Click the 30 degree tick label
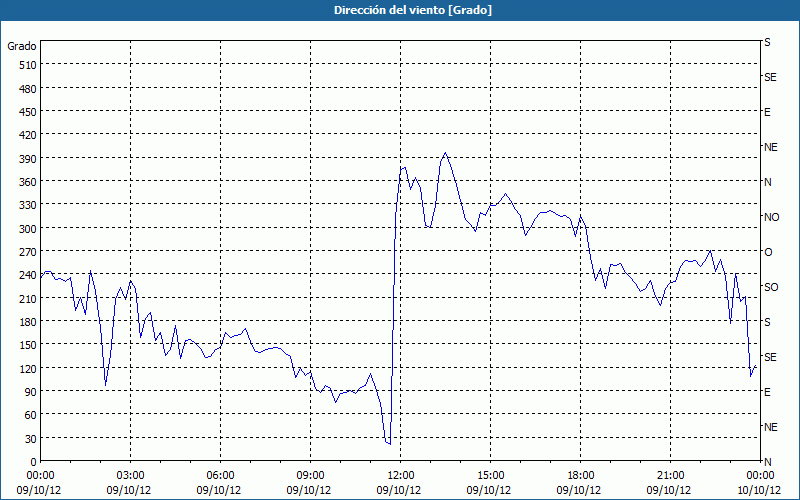This screenshot has width=800, height=500. (31, 439)
